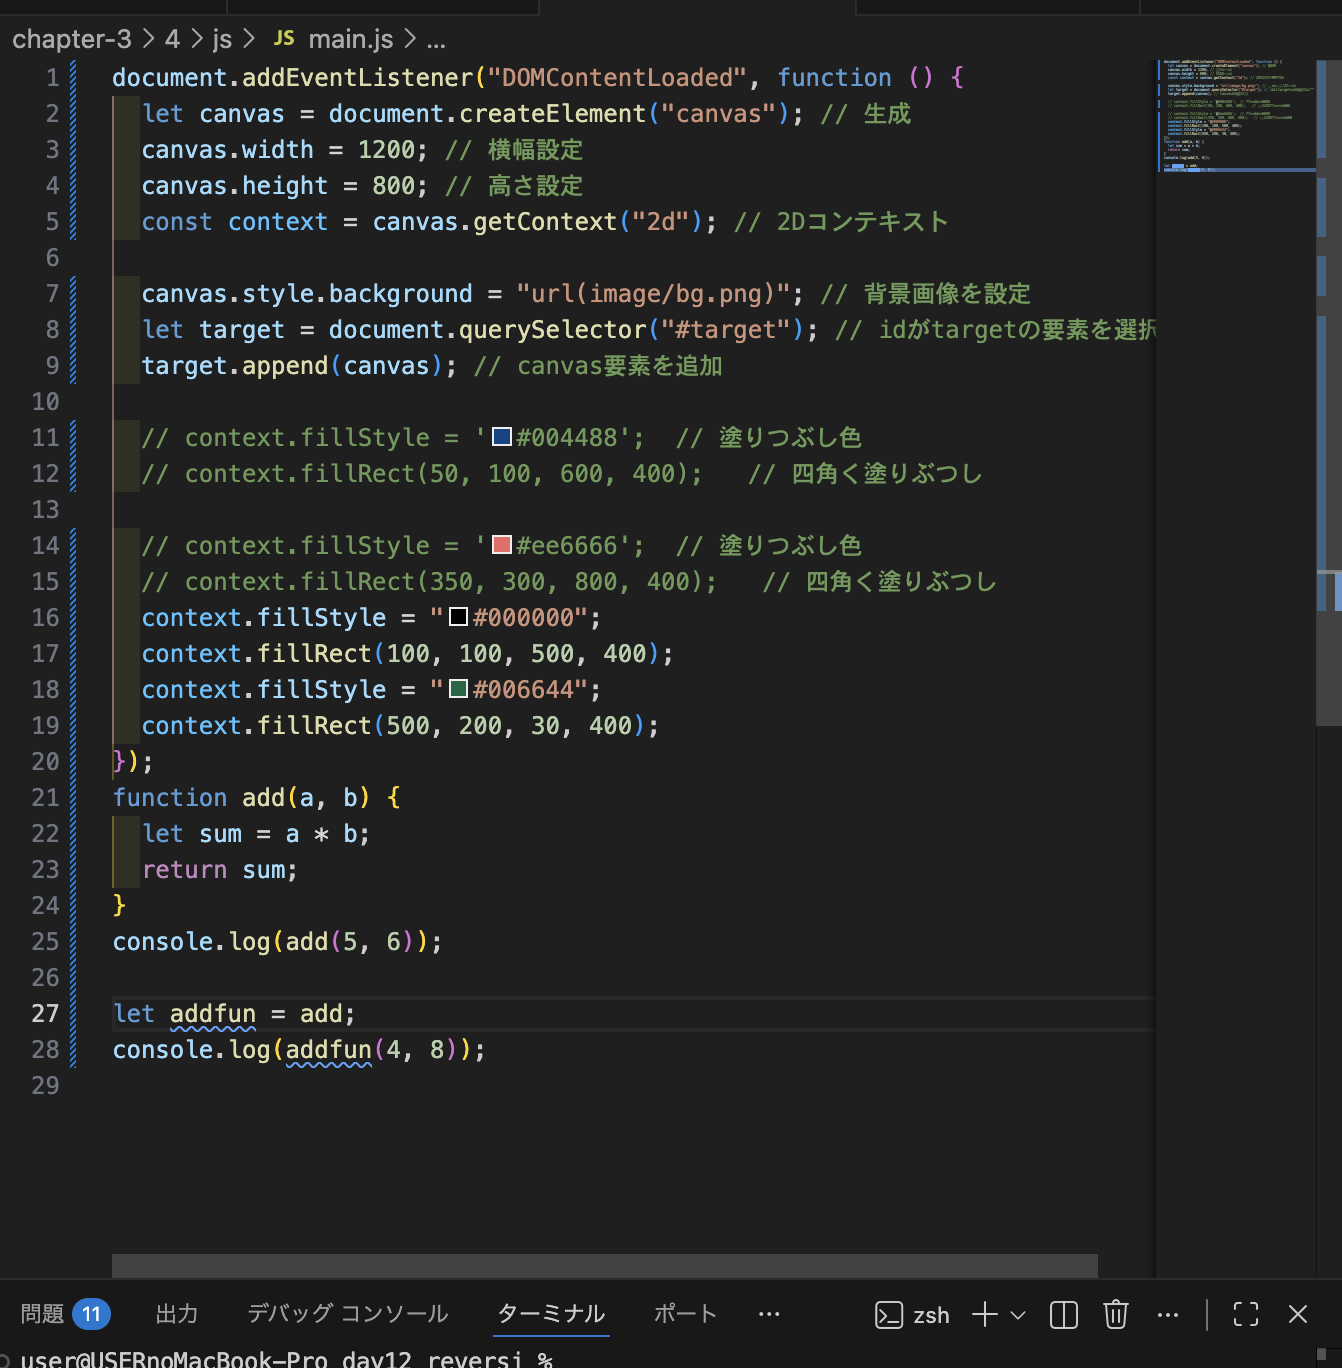Maximize the panel size
Screen dimensions: 1342x1368
(x=1246, y=1314)
